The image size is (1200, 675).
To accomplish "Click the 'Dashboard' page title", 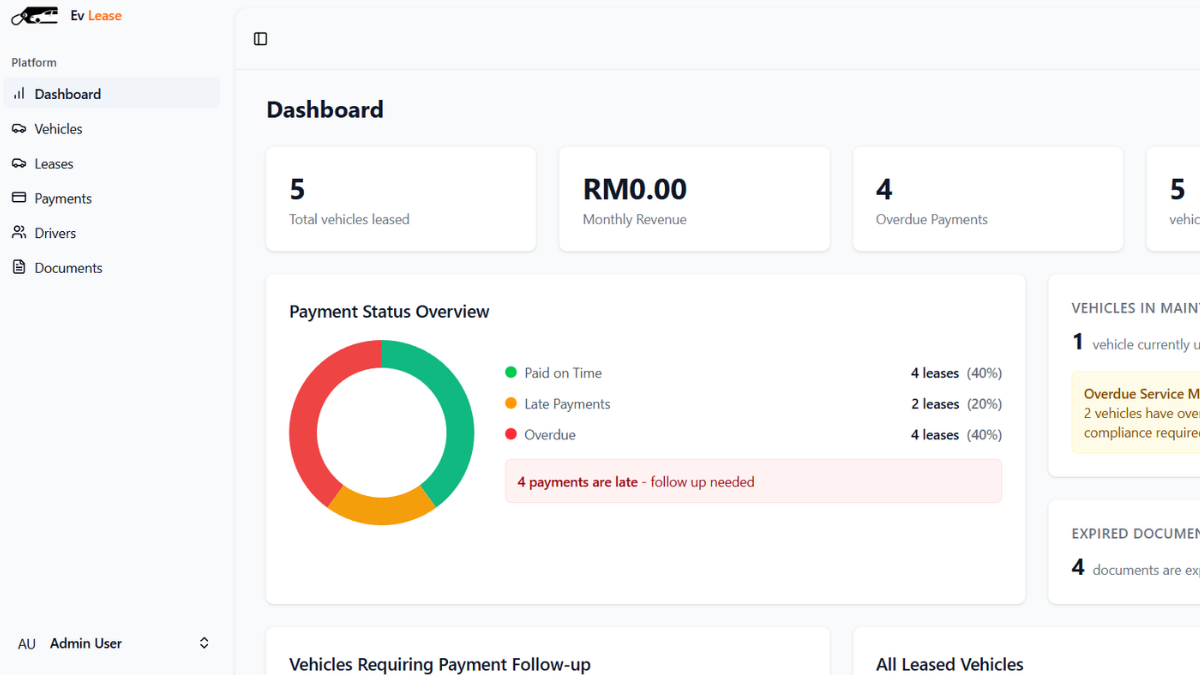I will 325,110.
